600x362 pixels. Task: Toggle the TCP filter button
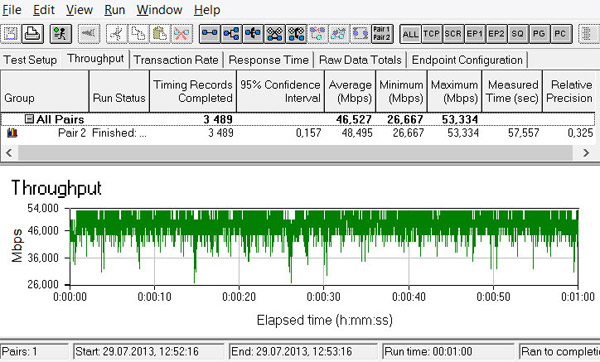point(432,34)
